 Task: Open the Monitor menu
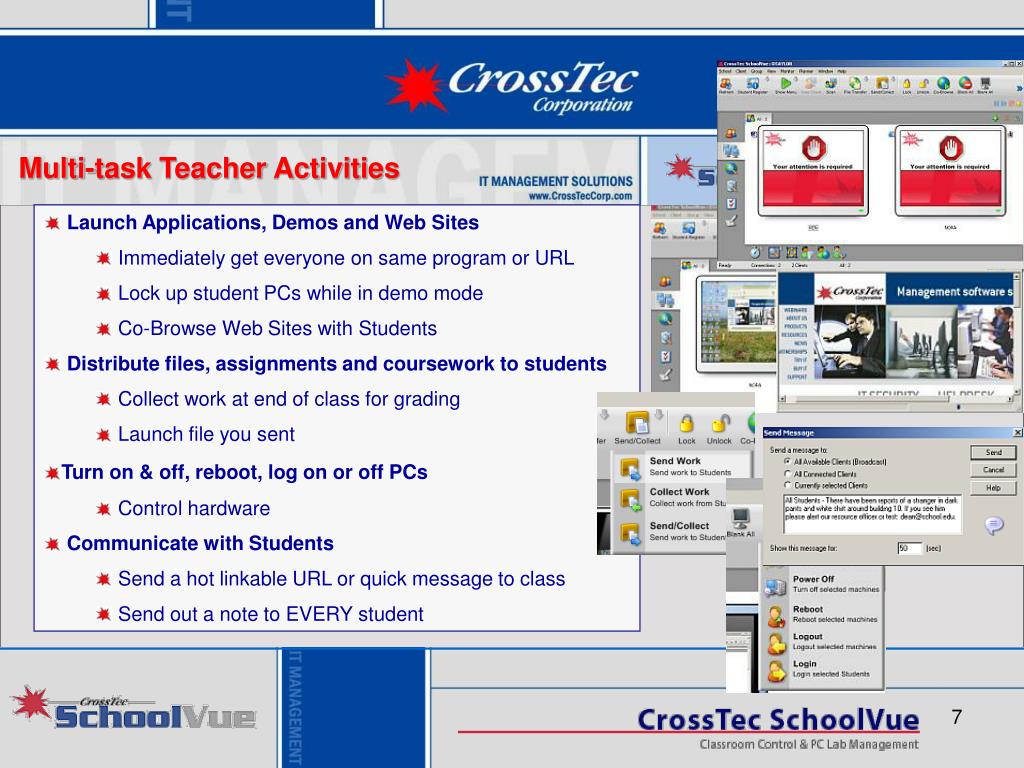click(787, 71)
